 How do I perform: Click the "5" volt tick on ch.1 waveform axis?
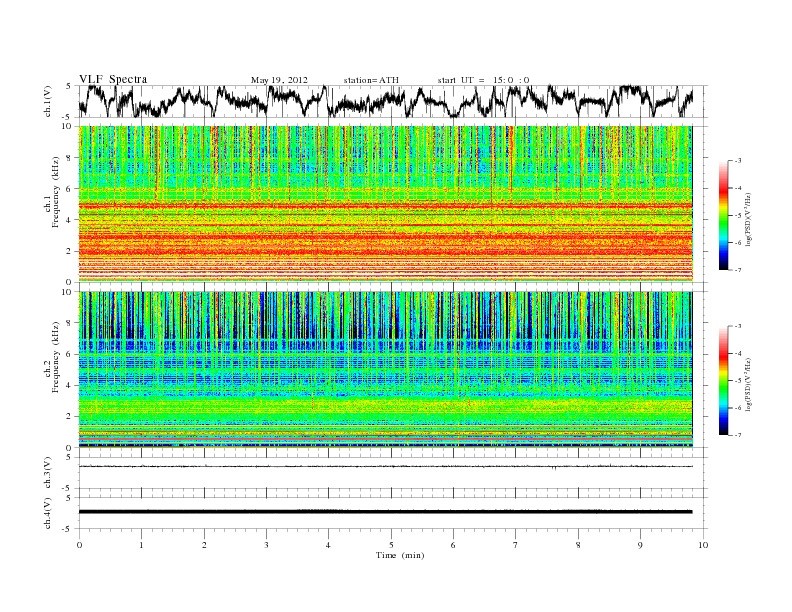(x=68, y=86)
